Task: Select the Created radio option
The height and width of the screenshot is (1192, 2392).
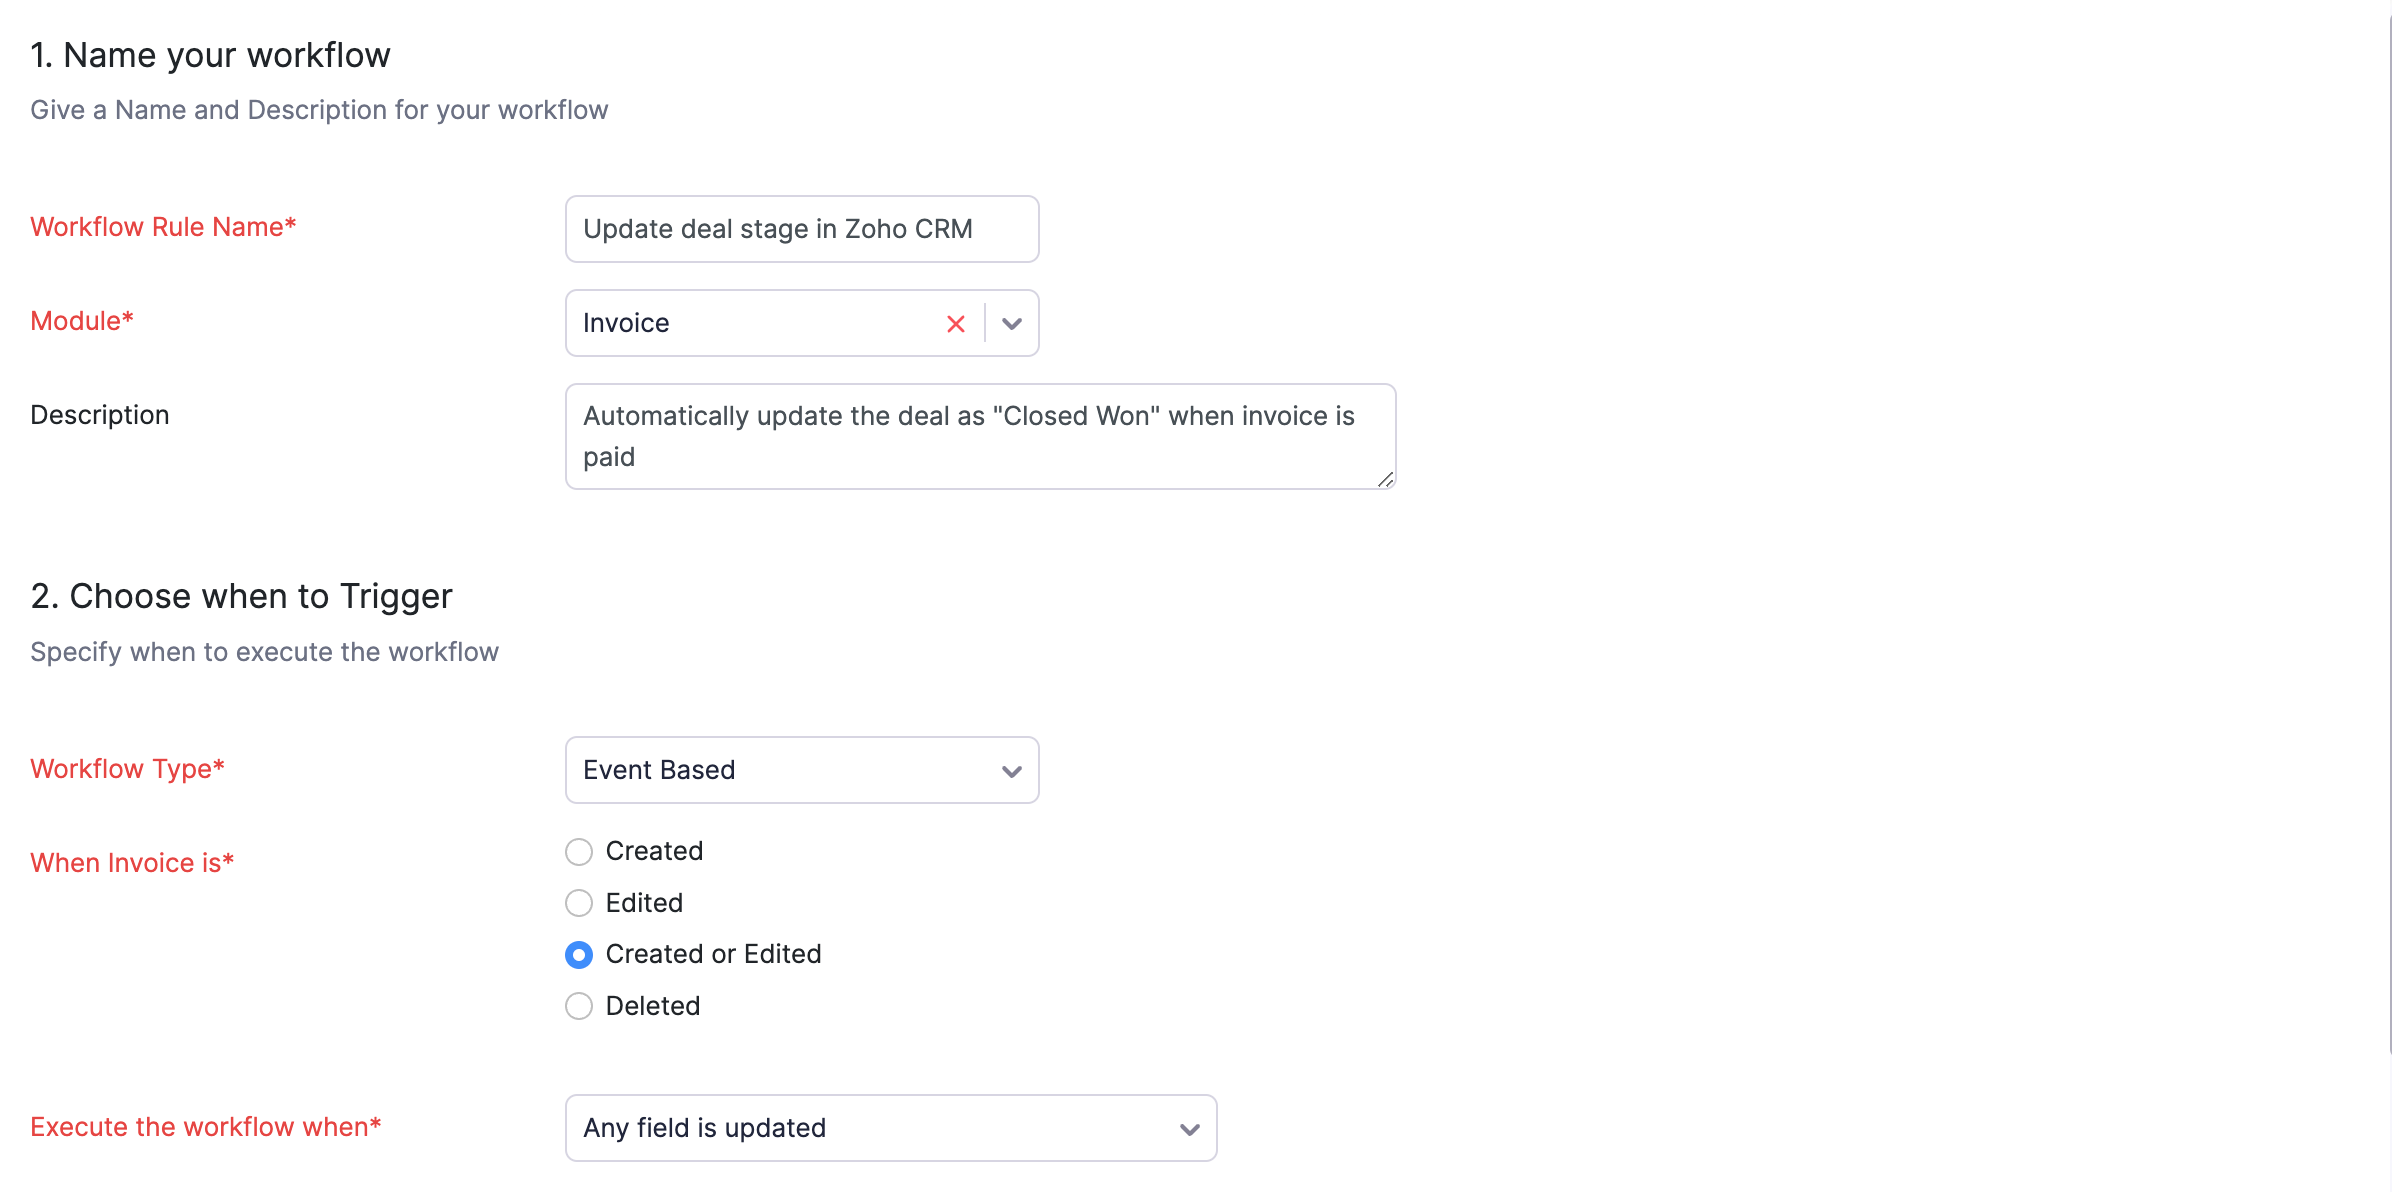Action: (x=579, y=852)
